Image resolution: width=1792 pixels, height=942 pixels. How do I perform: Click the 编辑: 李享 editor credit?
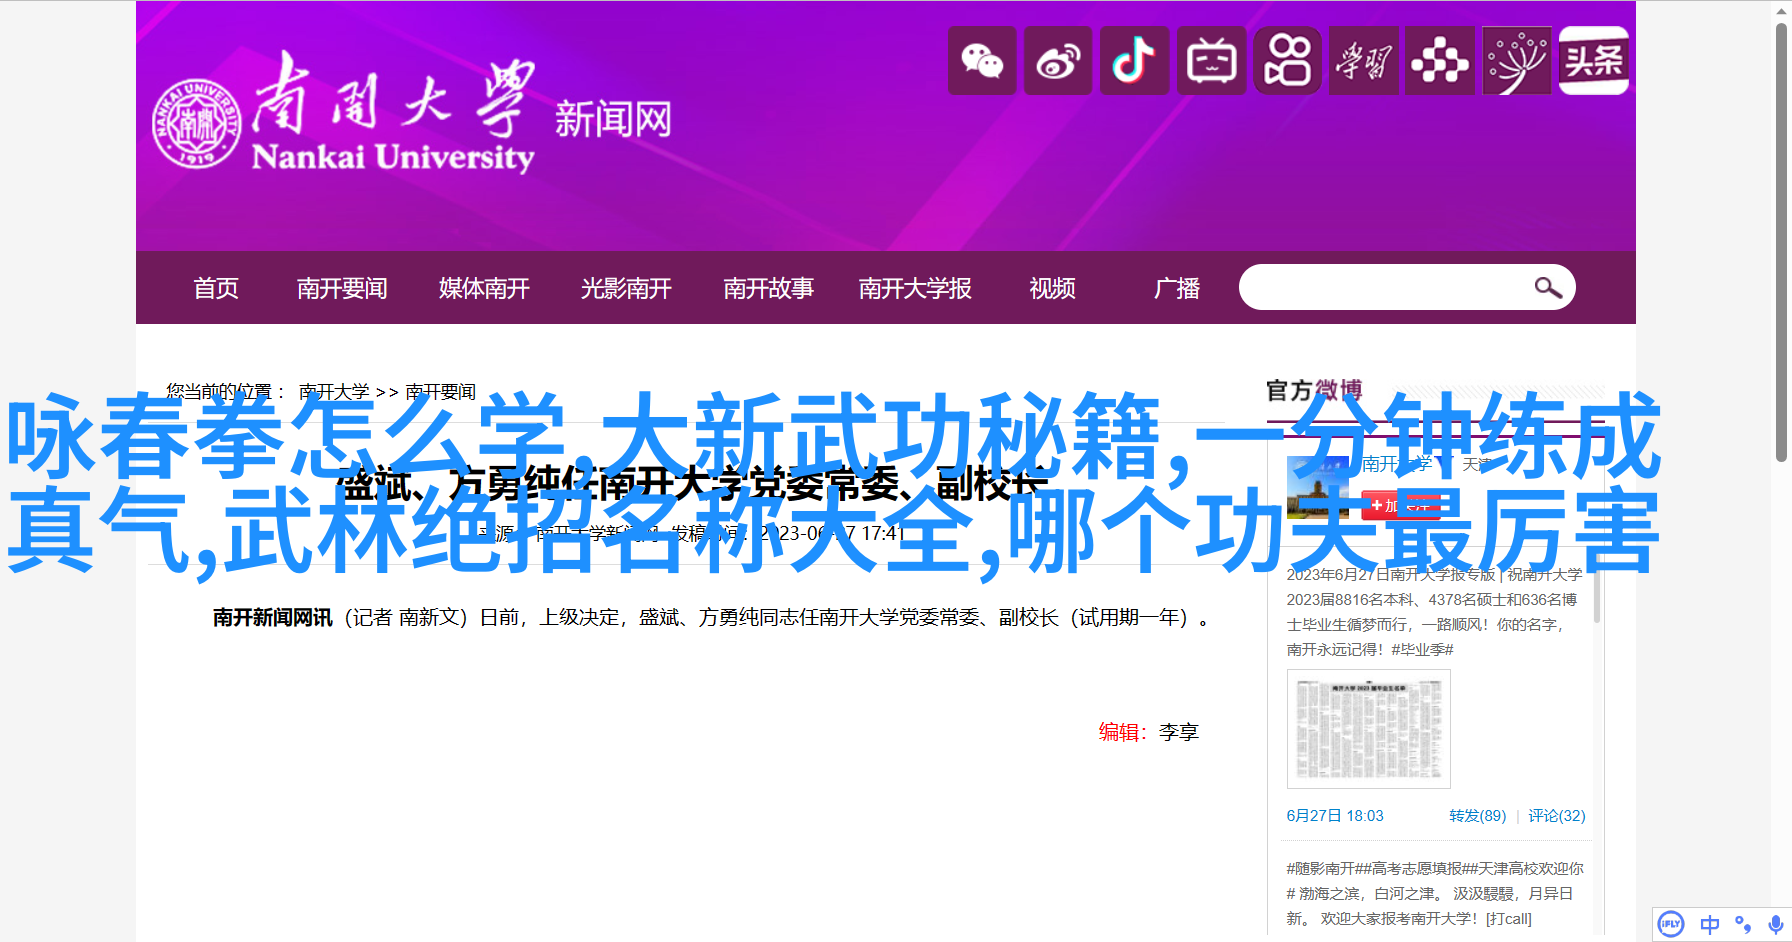coord(1148,732)
